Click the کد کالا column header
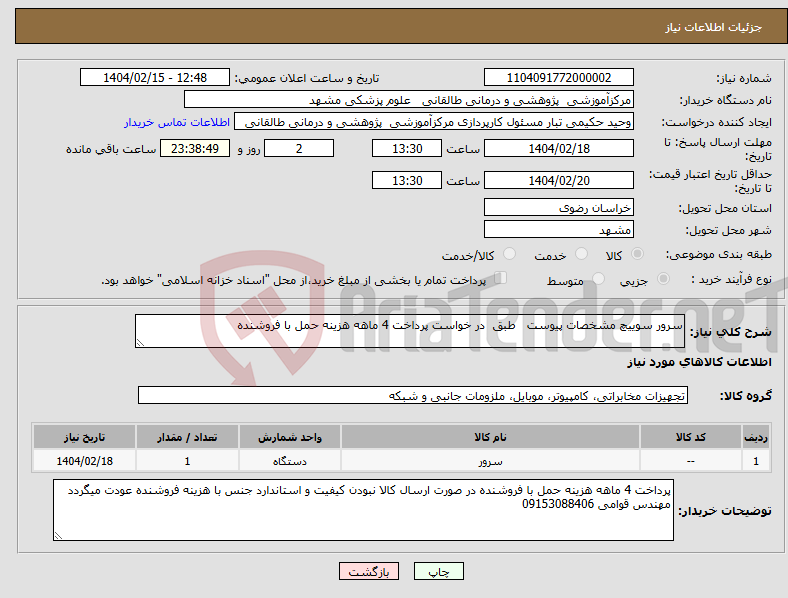Viewport: 788px width, 598px height. pos(691,437)
